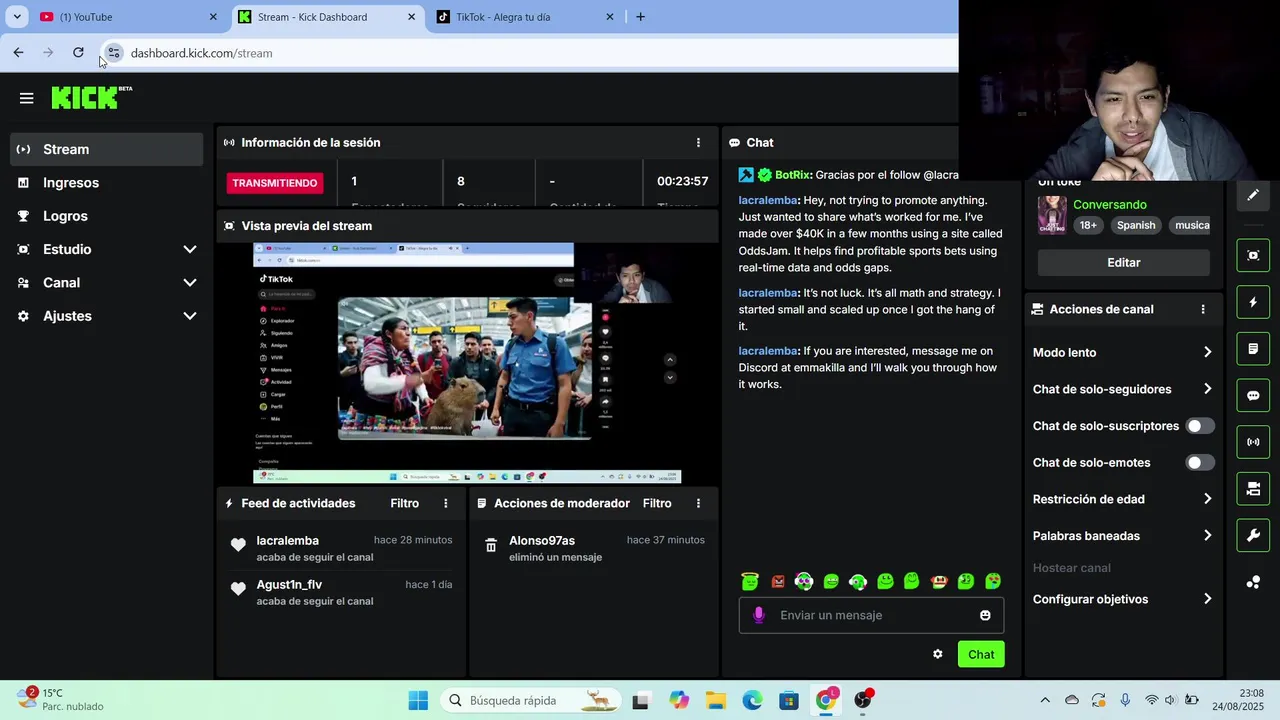Open chat settings gear next to Chat button
The width and height of the screenshot is (1280, 720).
(x=937, y=654)
